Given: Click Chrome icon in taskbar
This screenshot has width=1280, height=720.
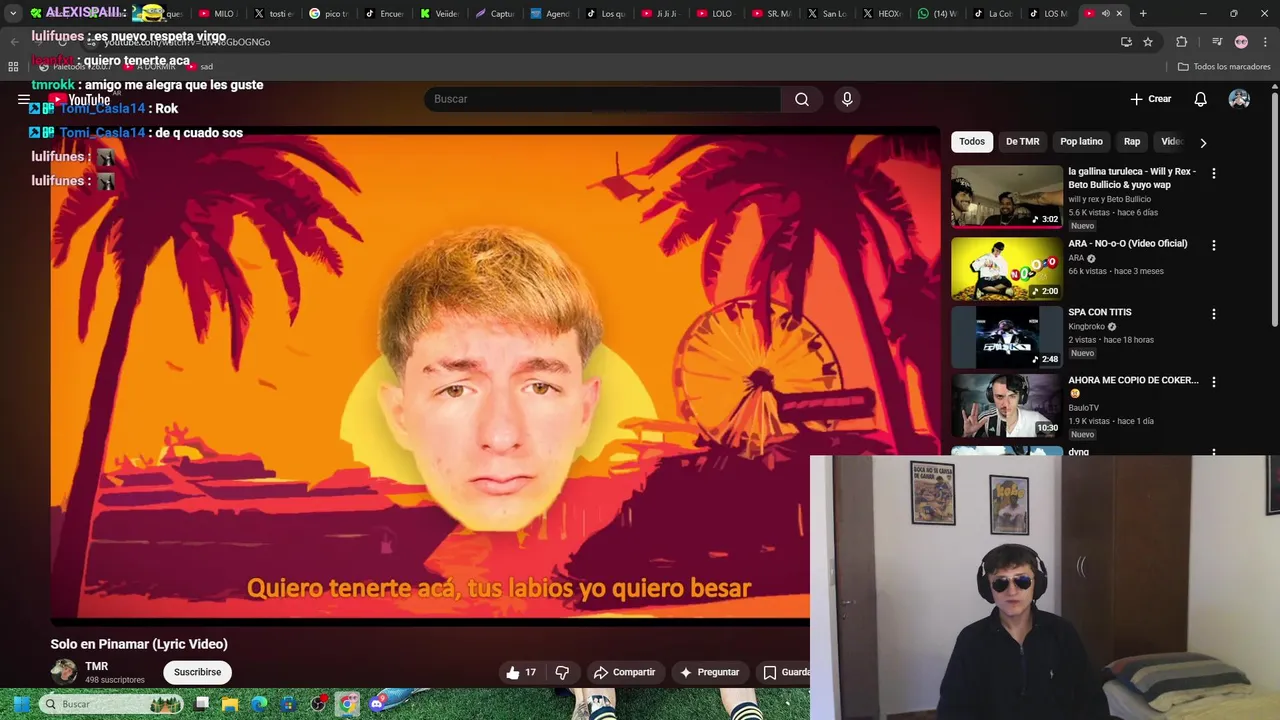Looking at the screenshot, I should coord(347,704).
